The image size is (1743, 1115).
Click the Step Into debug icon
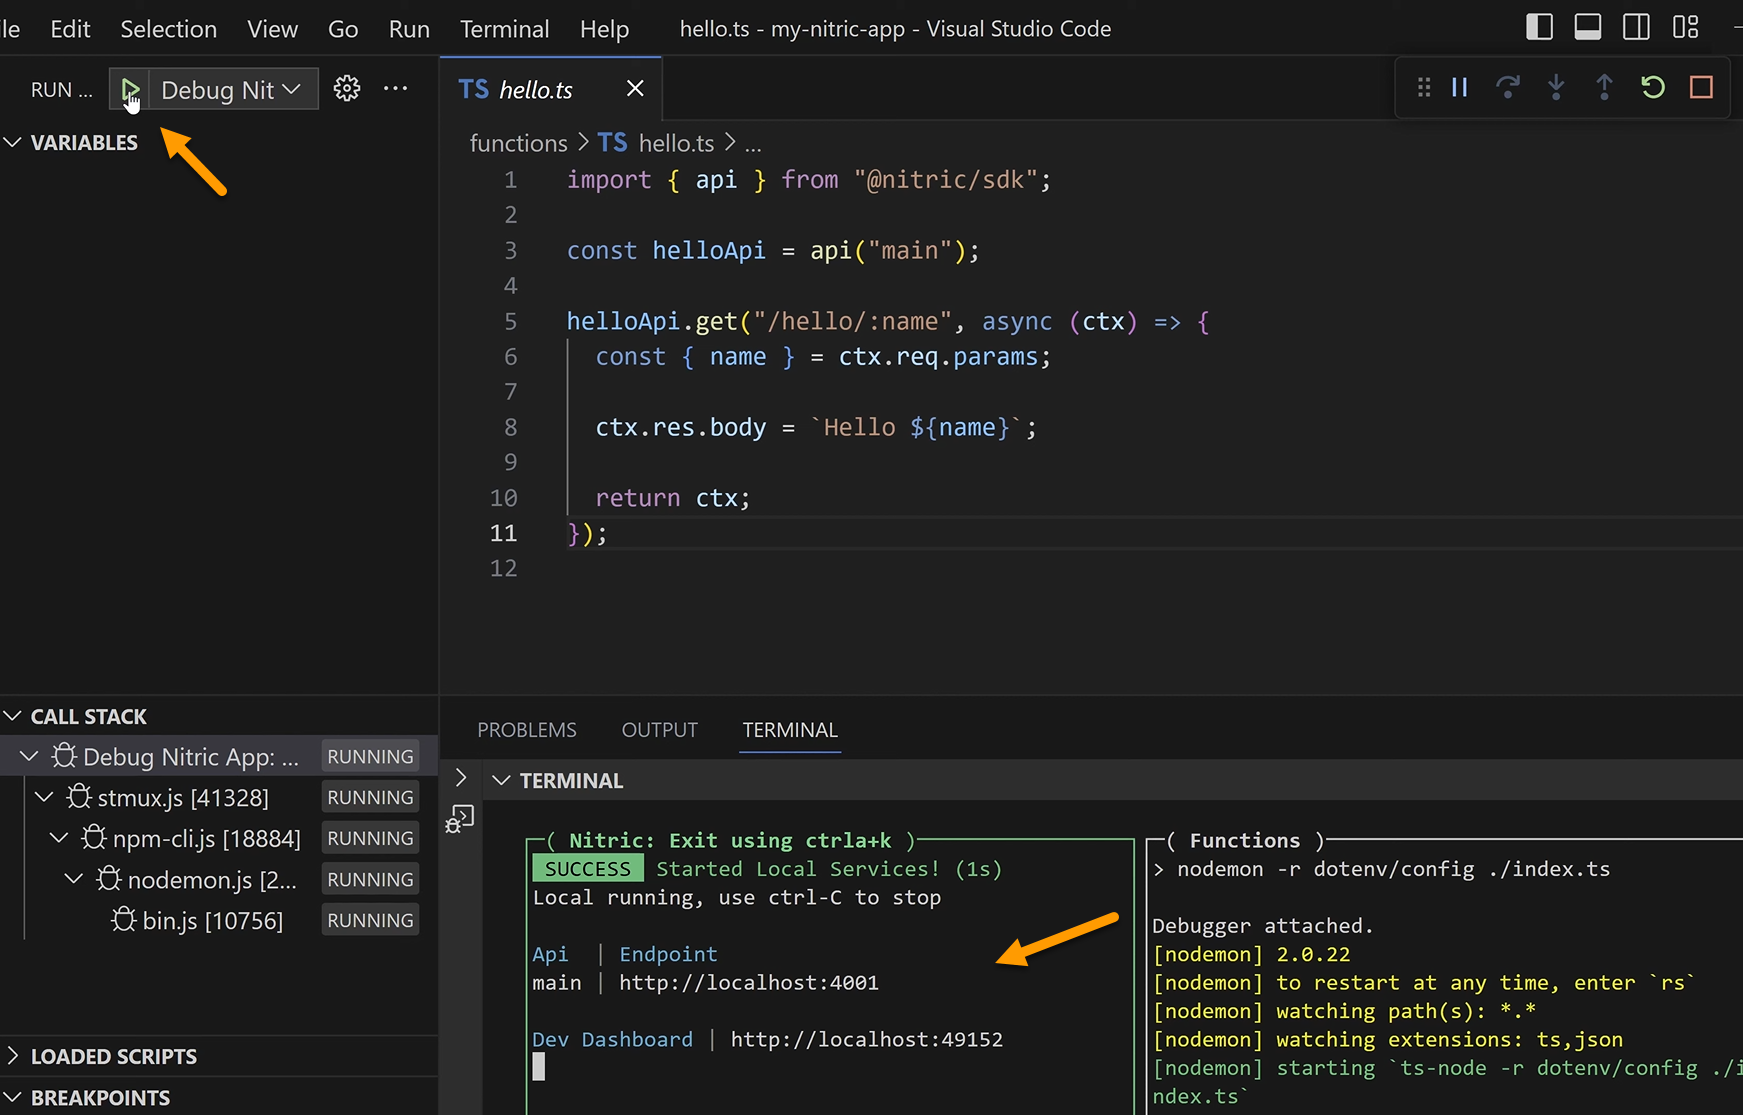click(1555, 87)
